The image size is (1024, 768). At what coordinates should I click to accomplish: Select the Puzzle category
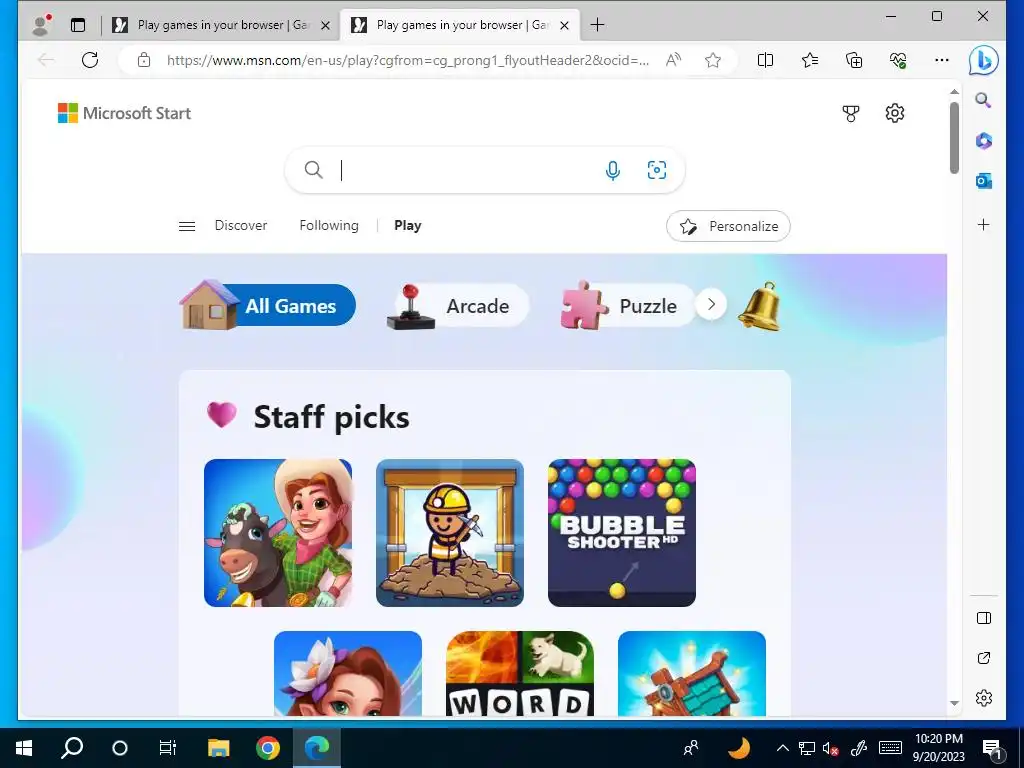(x=627, y=306)
